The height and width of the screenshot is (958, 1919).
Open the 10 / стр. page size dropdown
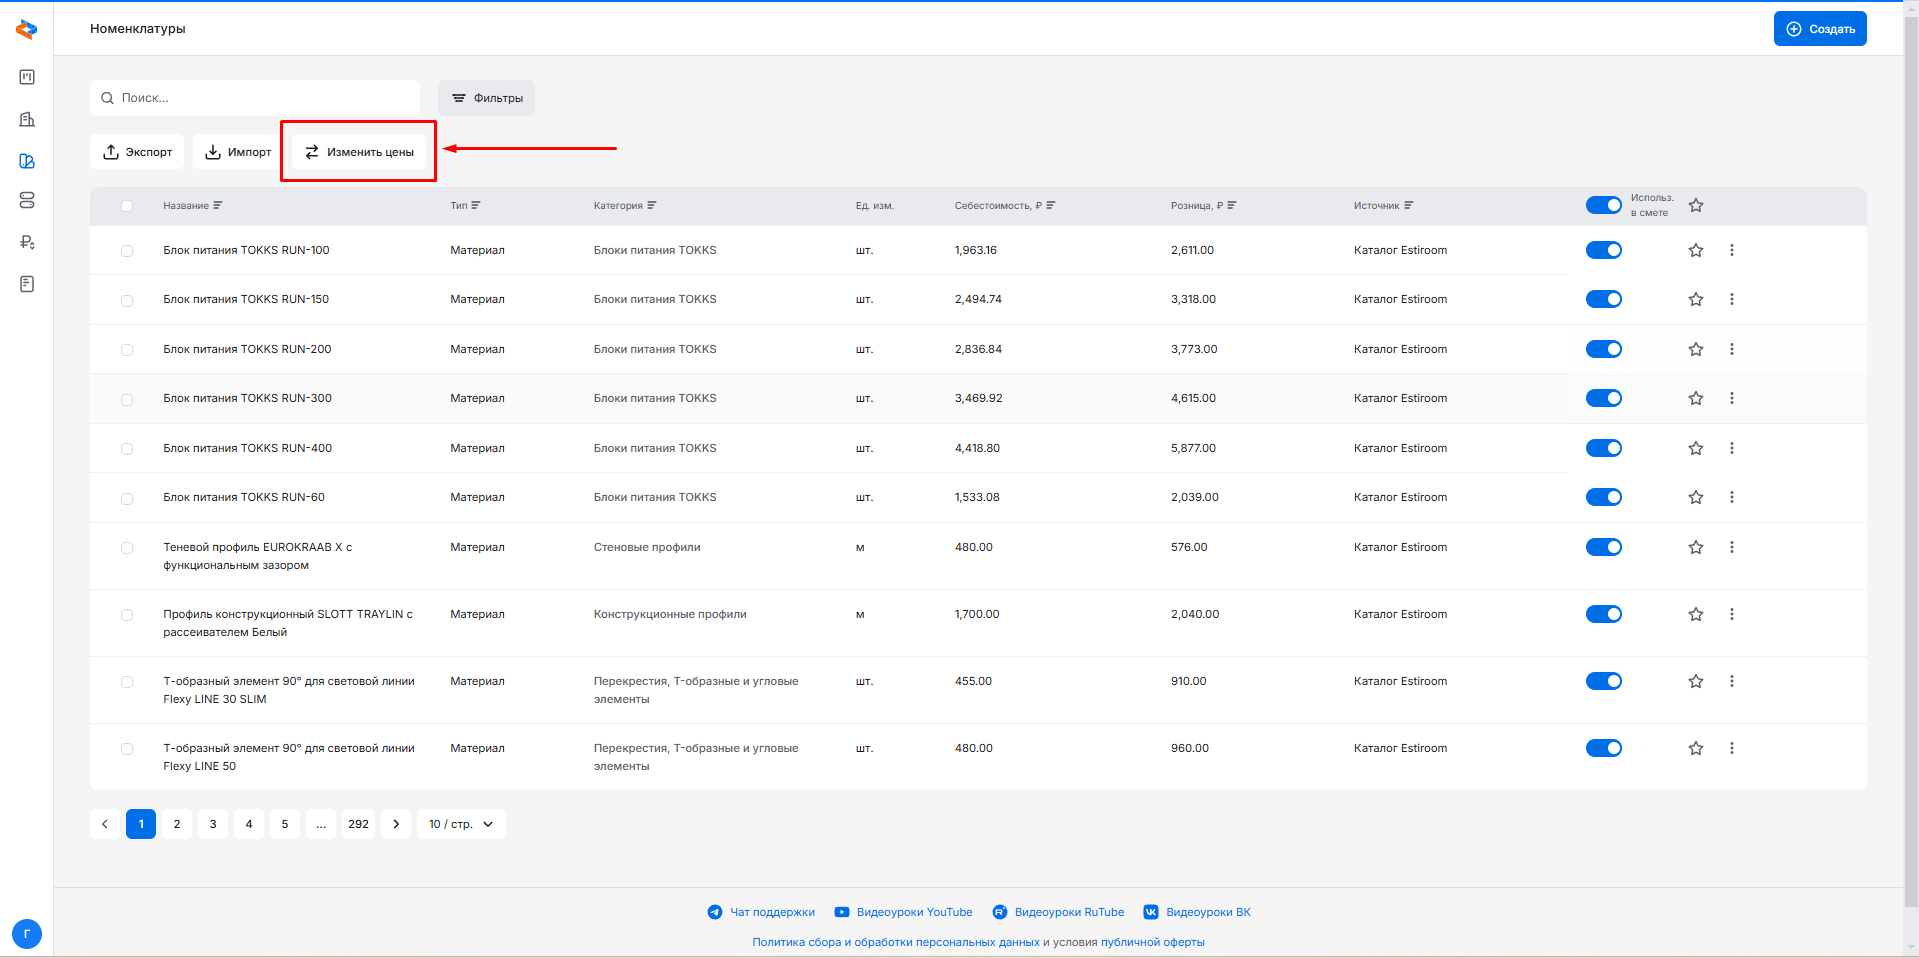tap(461, 824)
